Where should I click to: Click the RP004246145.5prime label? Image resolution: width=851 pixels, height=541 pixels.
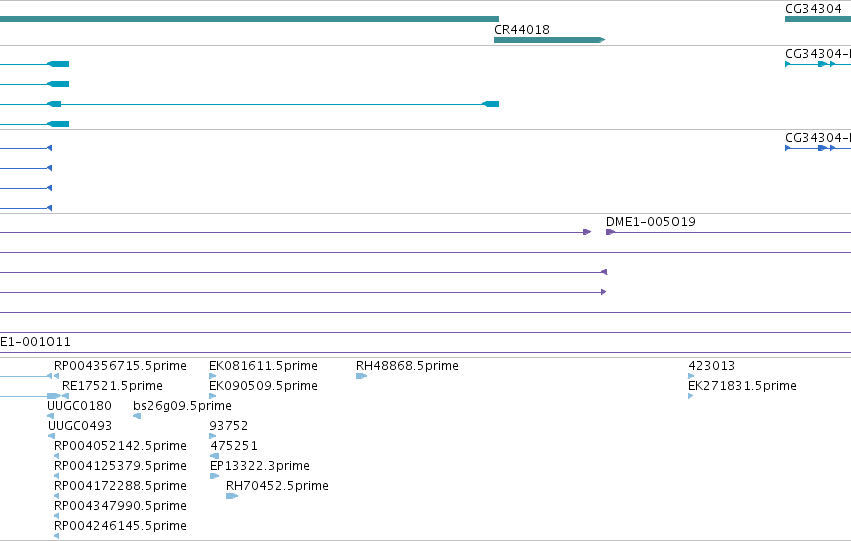[x=120, y=526]
